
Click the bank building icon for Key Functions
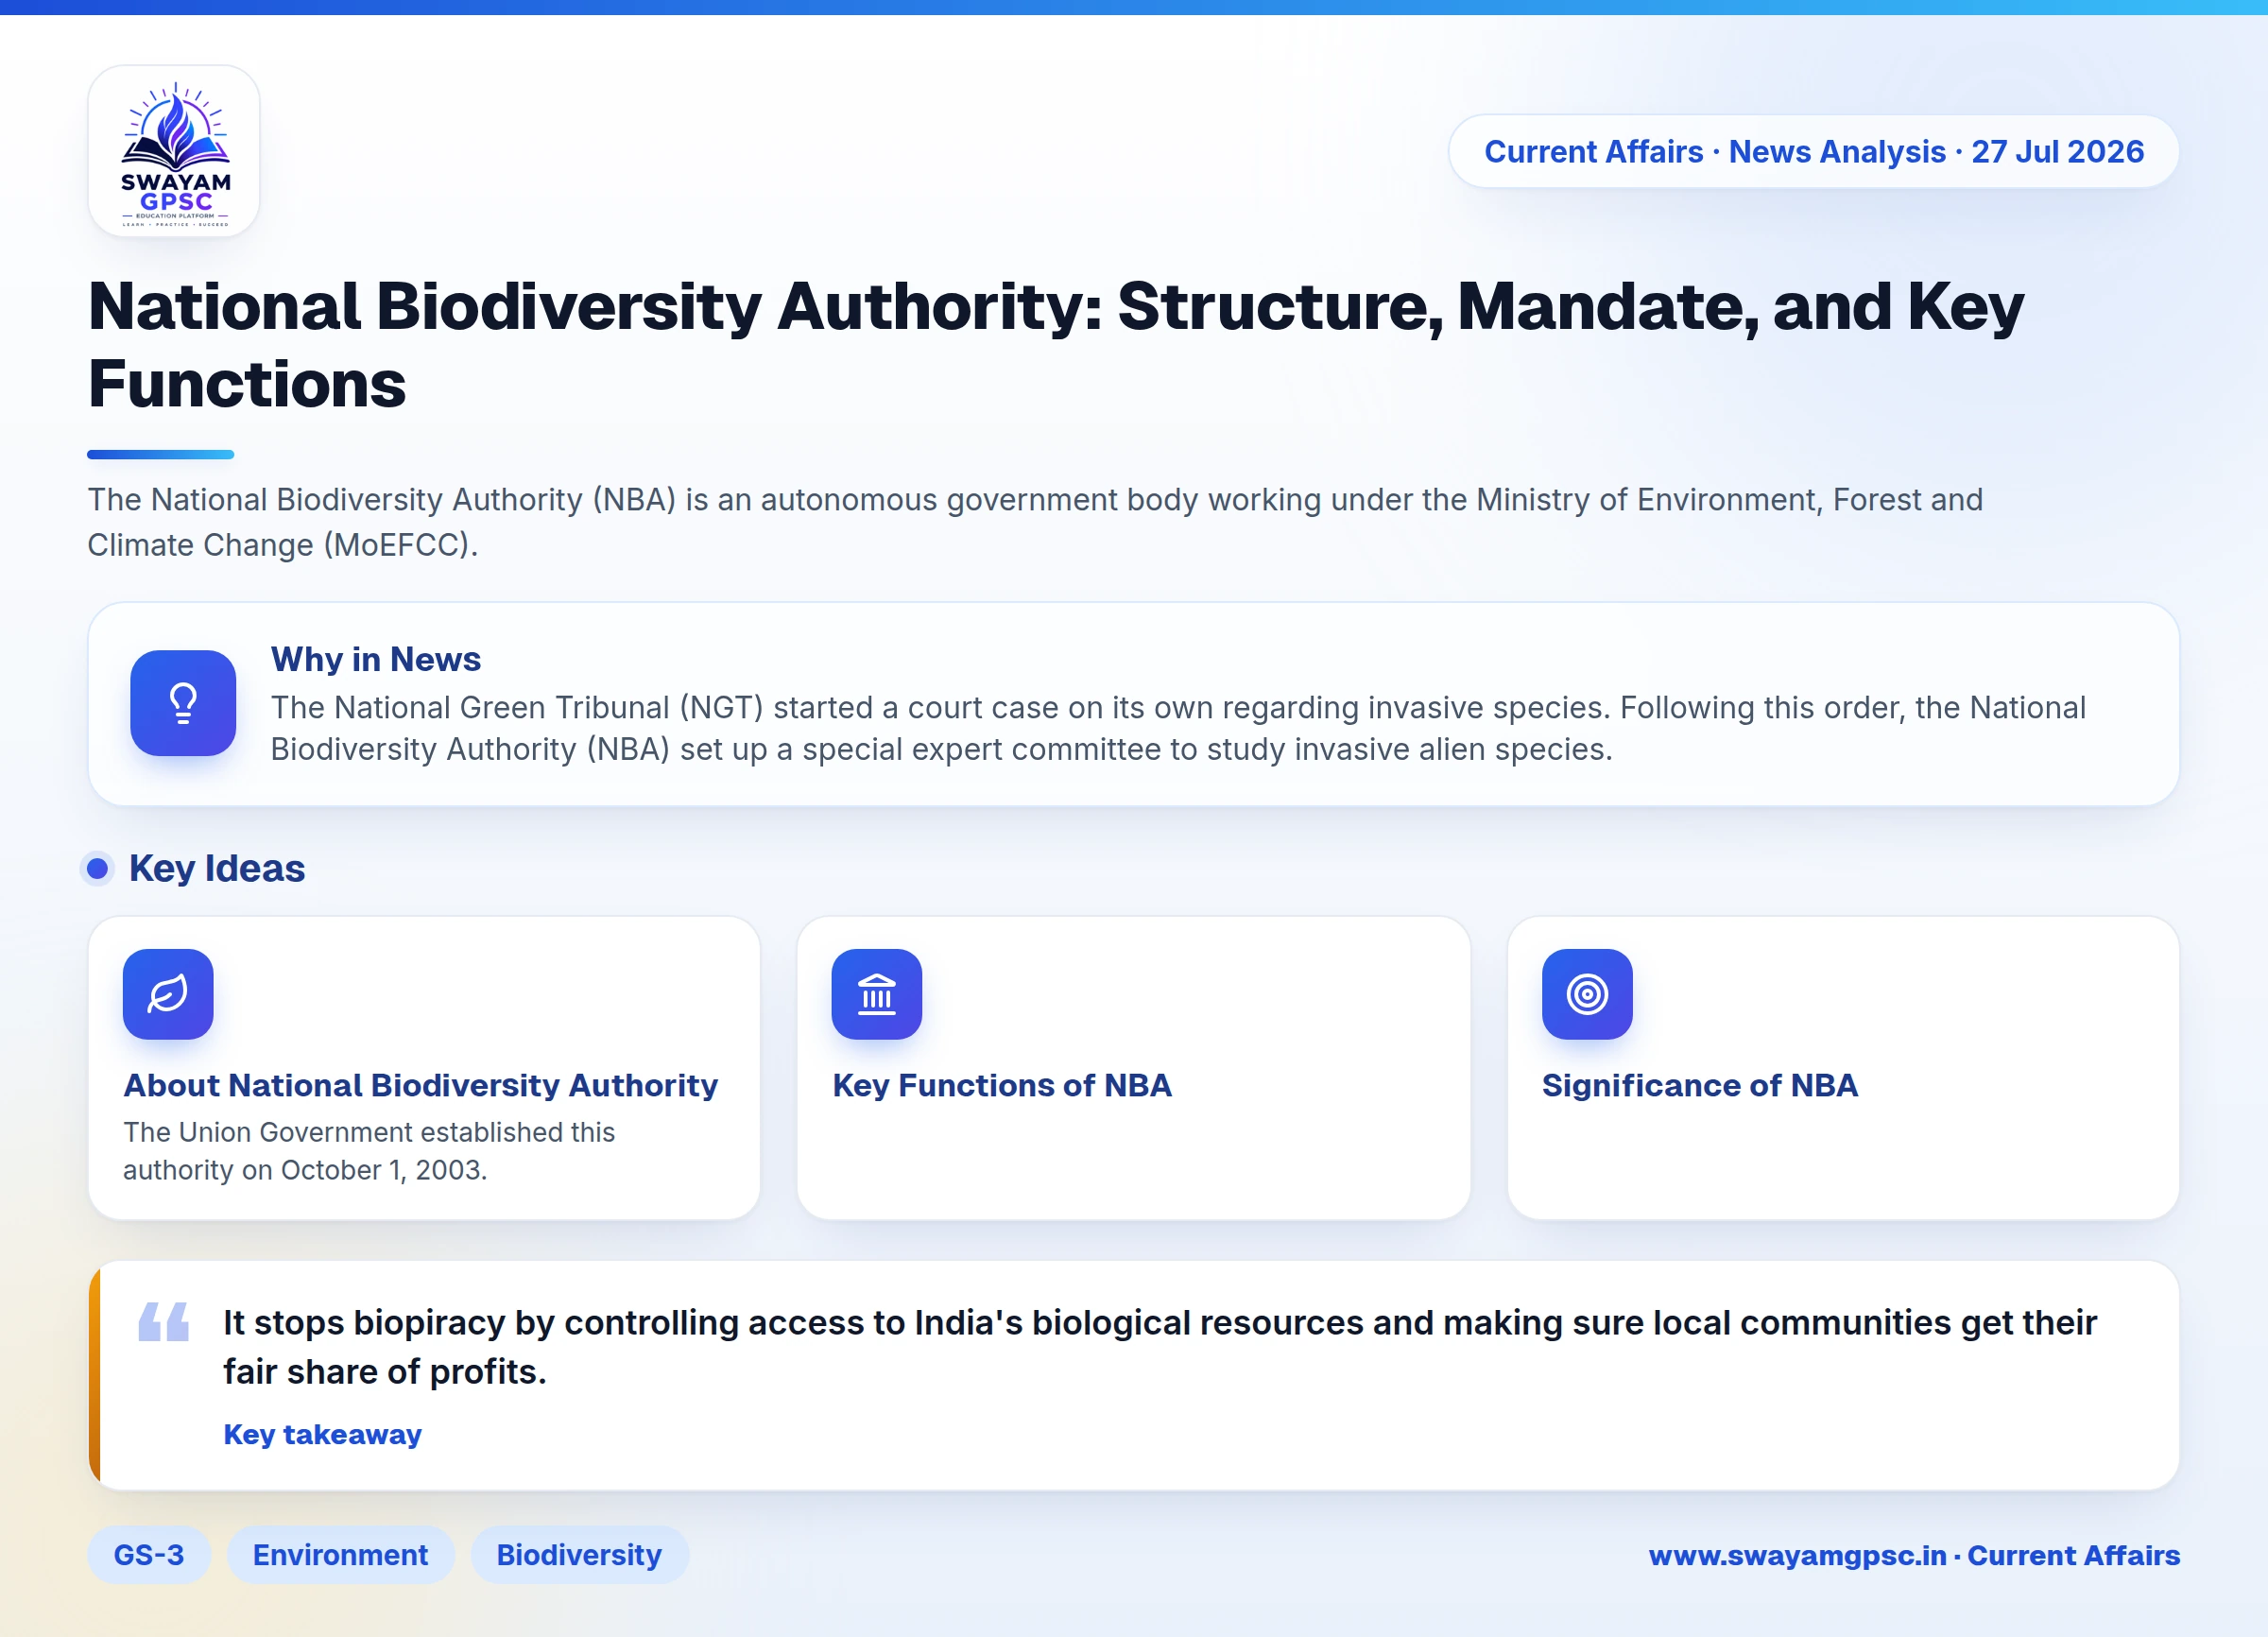coord(877,994)
